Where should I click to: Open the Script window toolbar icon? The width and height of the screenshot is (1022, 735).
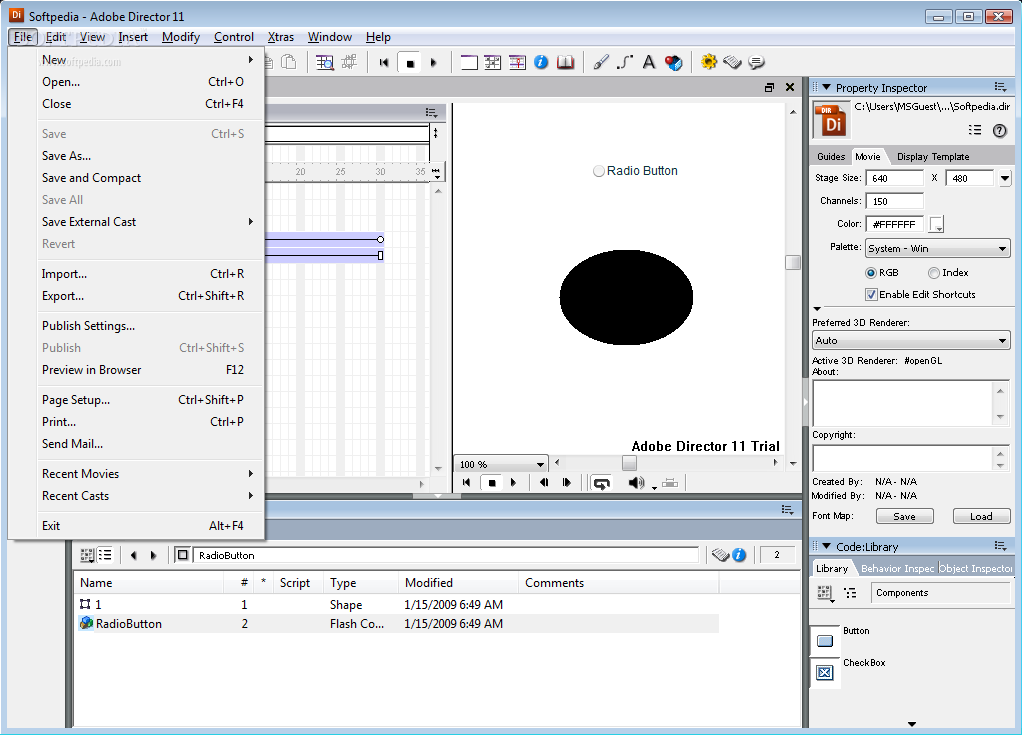coord(733,63)
